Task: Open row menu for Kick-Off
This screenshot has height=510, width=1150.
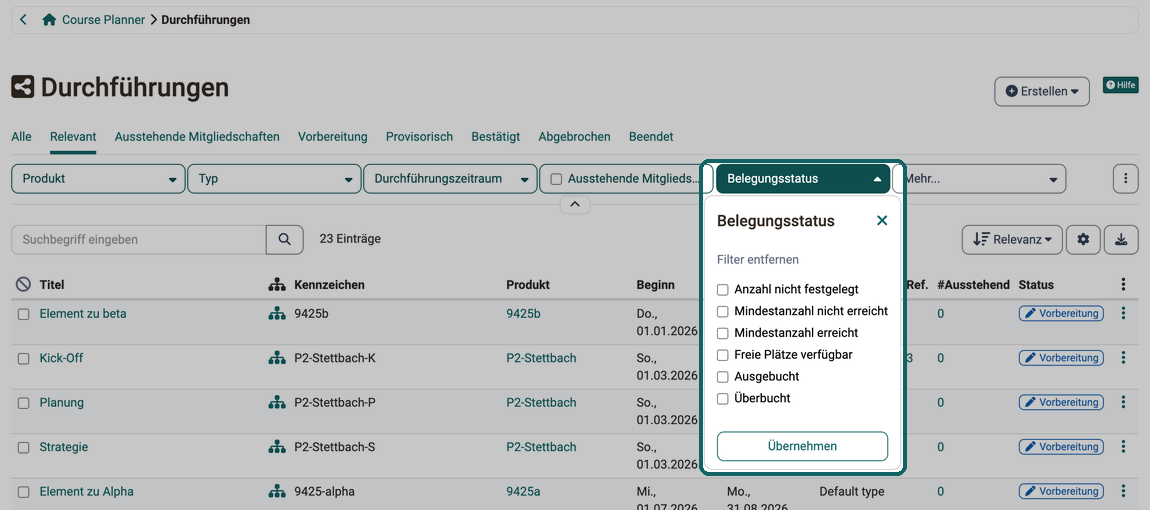Action: [1123, 358]
